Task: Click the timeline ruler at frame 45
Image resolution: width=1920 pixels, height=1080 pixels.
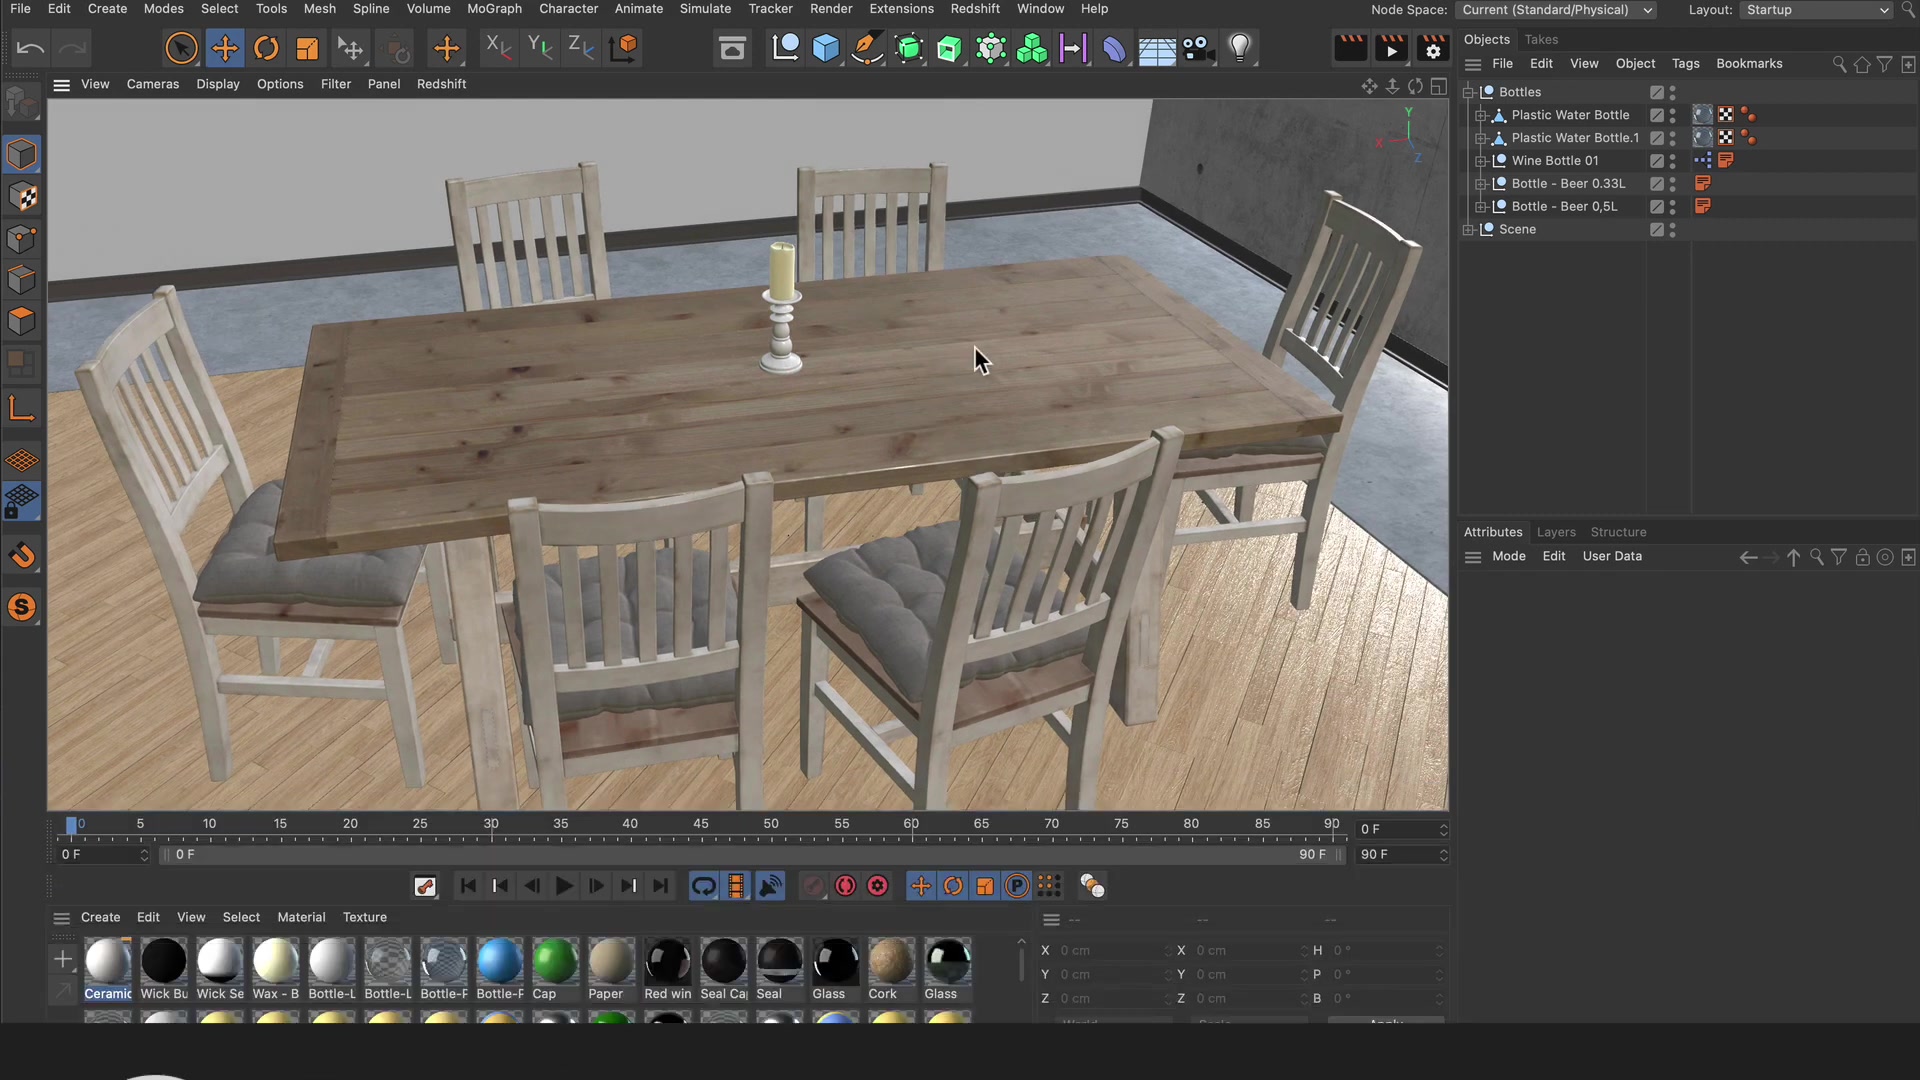Action: 700,823
